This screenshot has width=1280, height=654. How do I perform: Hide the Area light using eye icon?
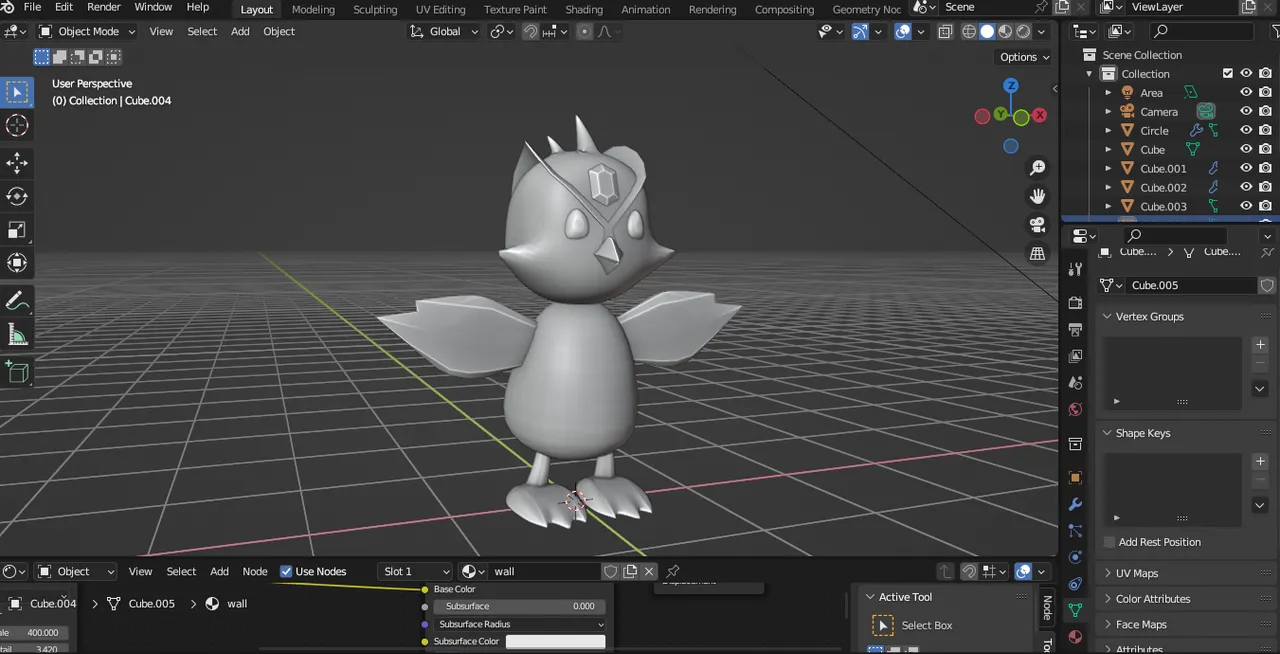[x=1246, y=92]
